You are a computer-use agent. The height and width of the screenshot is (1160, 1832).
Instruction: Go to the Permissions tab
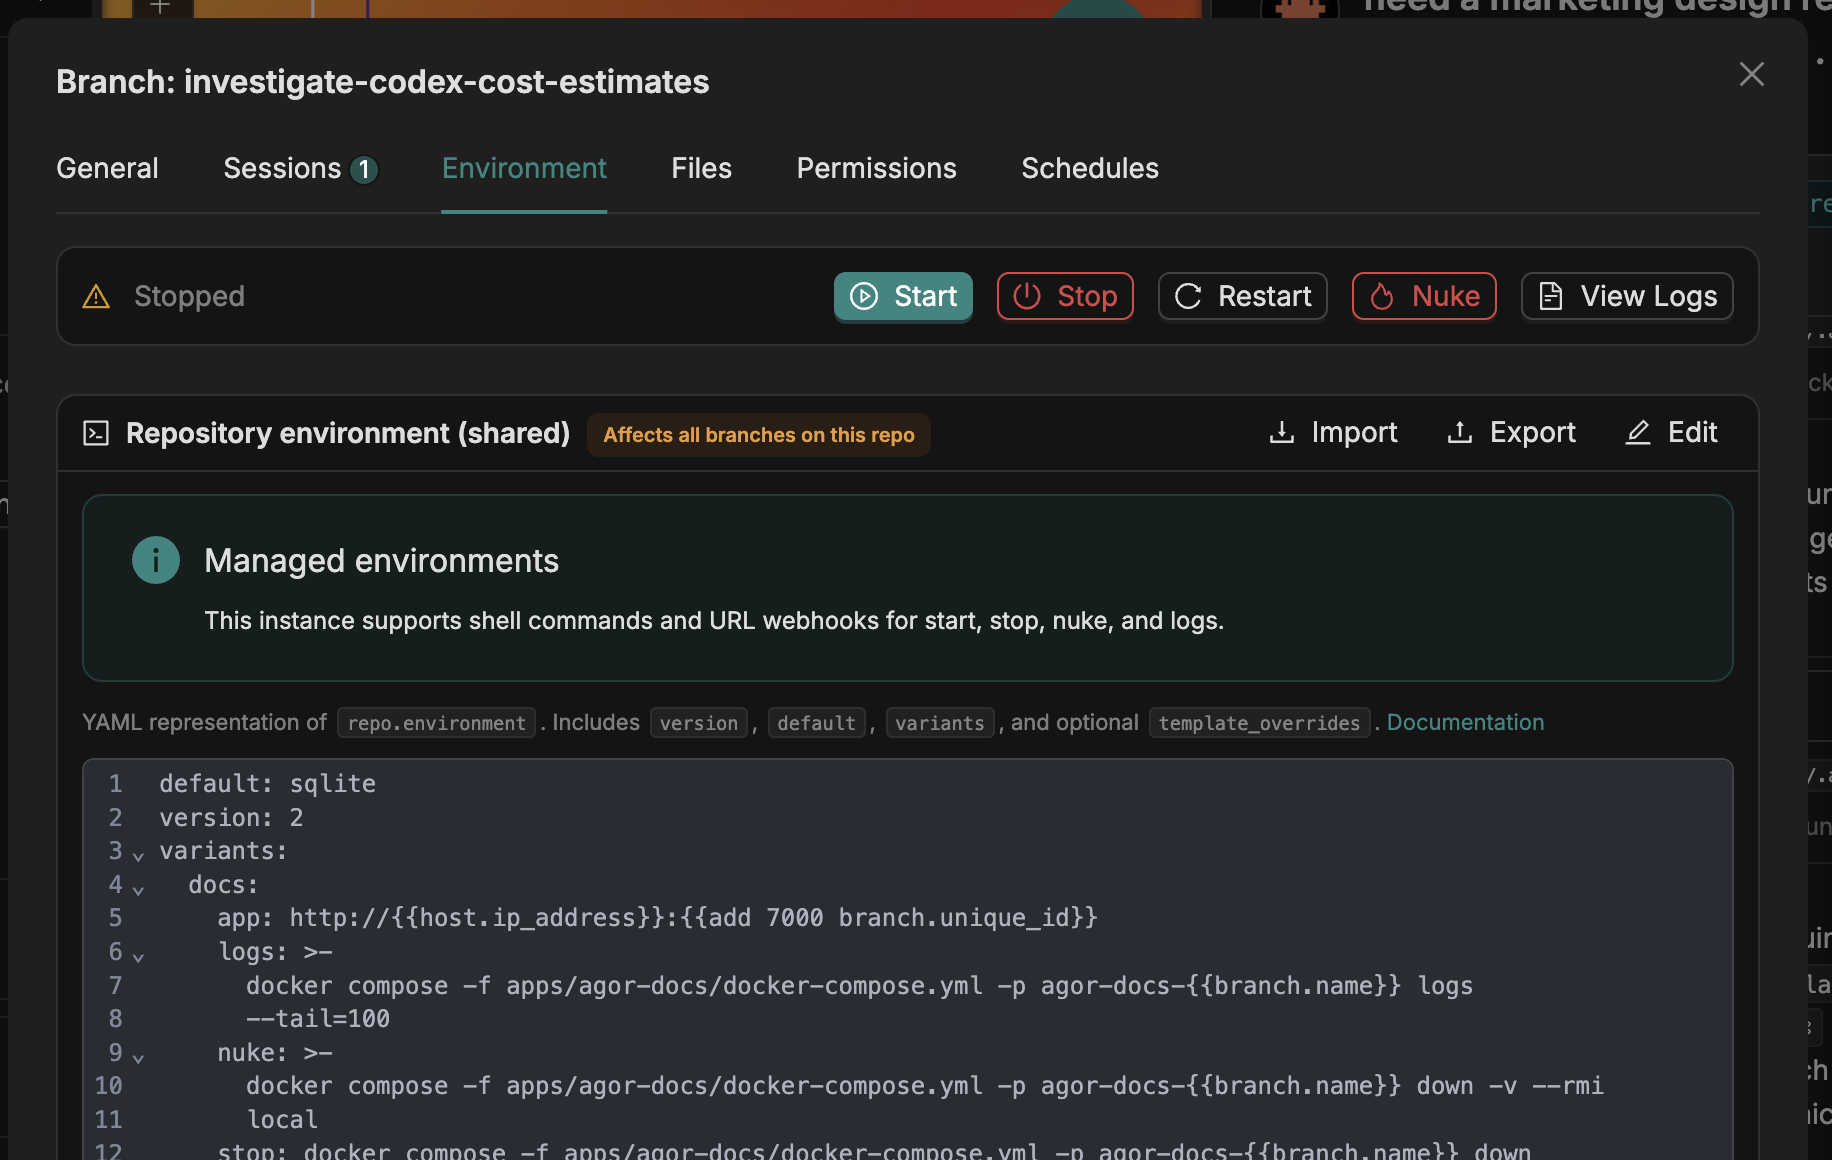click(876, 168)
